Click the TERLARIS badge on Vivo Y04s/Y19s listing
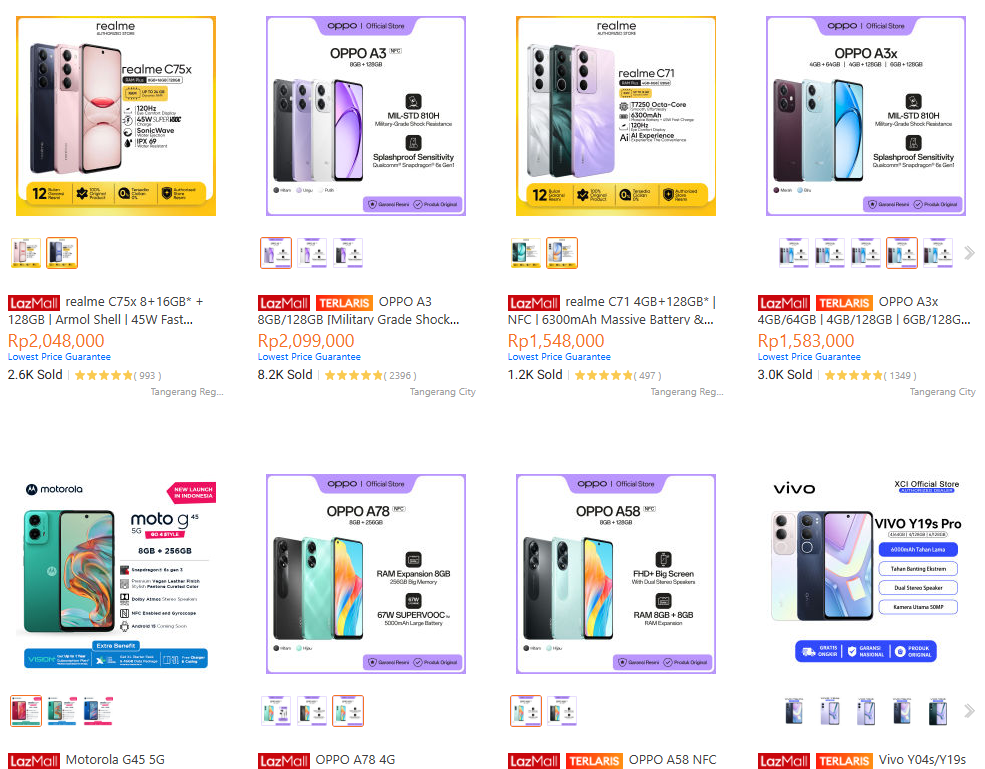985x769 pixels. coord(844,760)
